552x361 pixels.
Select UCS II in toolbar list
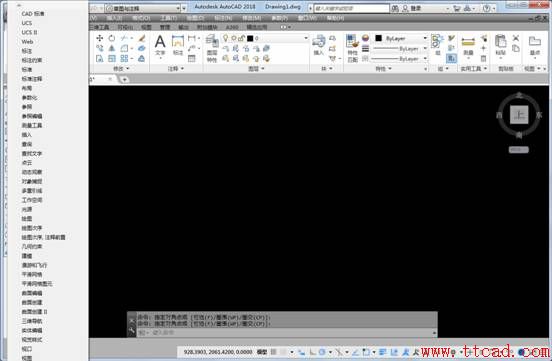[29, 32]
